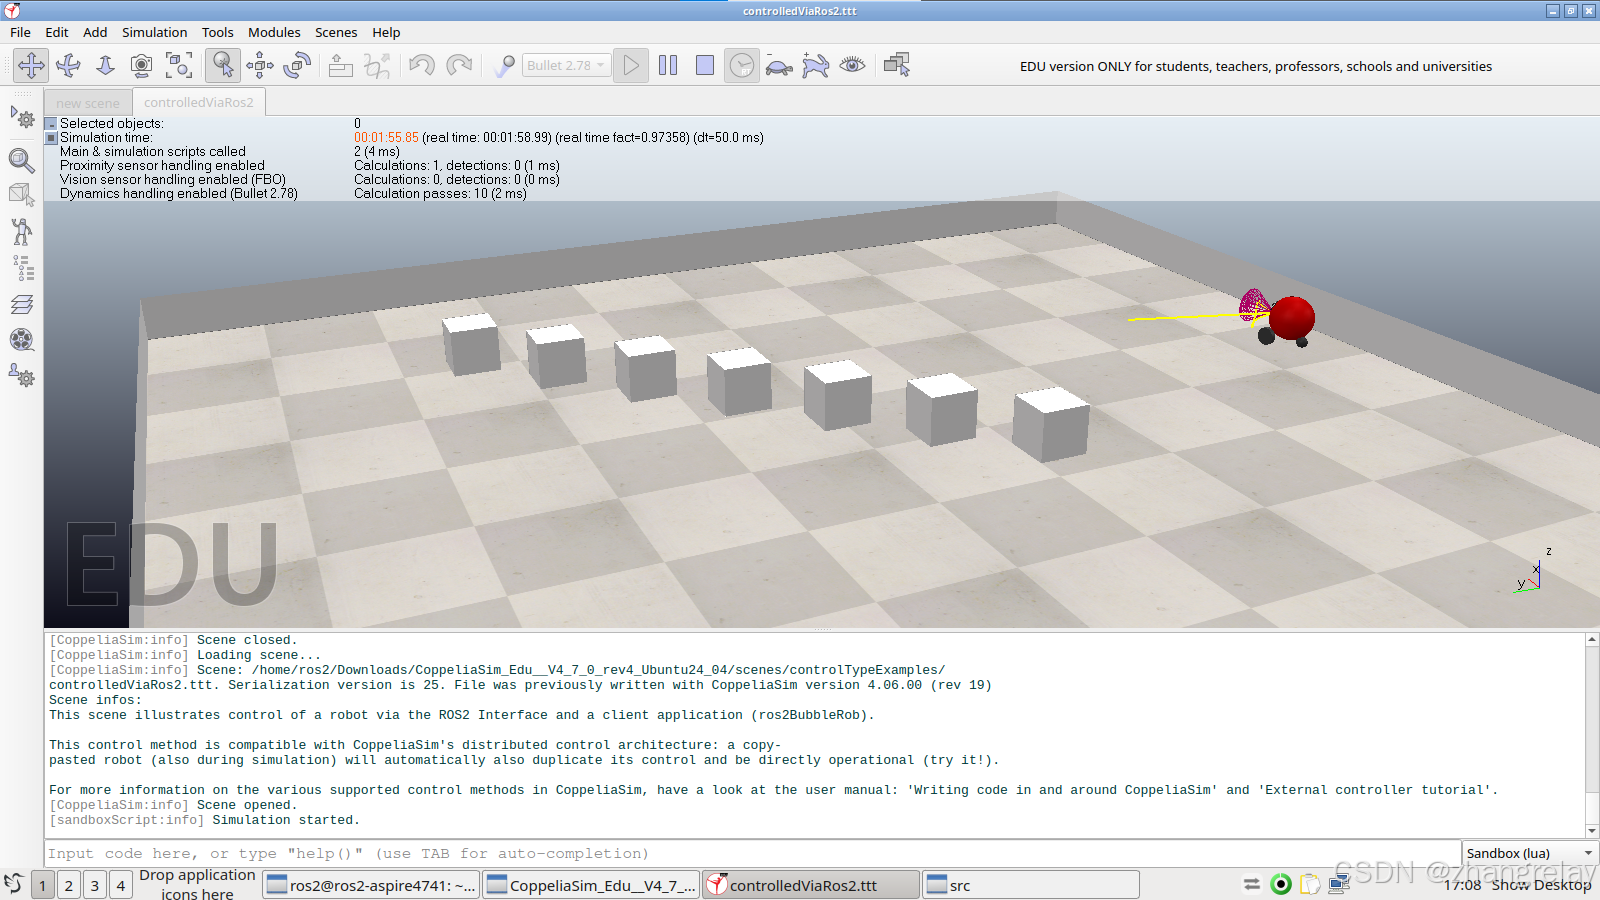
Task: Click the Undo toolbar icon
Action: [421, 65]
